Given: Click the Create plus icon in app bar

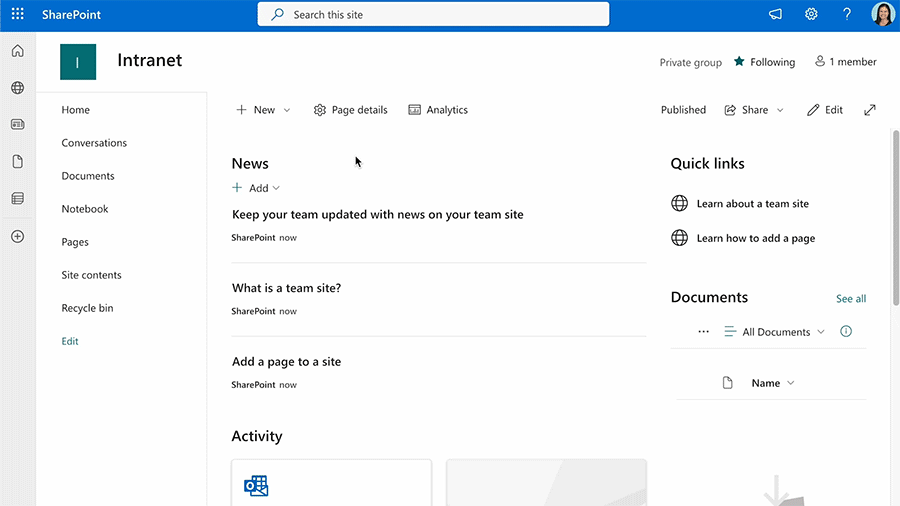Looking at the screenshot, I should [18, 236].
